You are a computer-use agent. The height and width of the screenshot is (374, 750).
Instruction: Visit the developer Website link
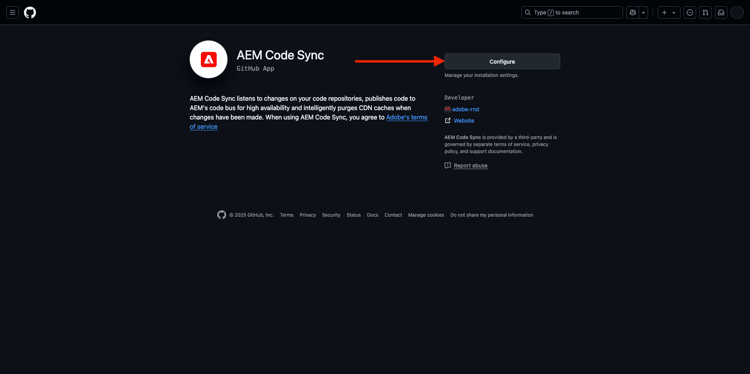click(x=463, y=121)
